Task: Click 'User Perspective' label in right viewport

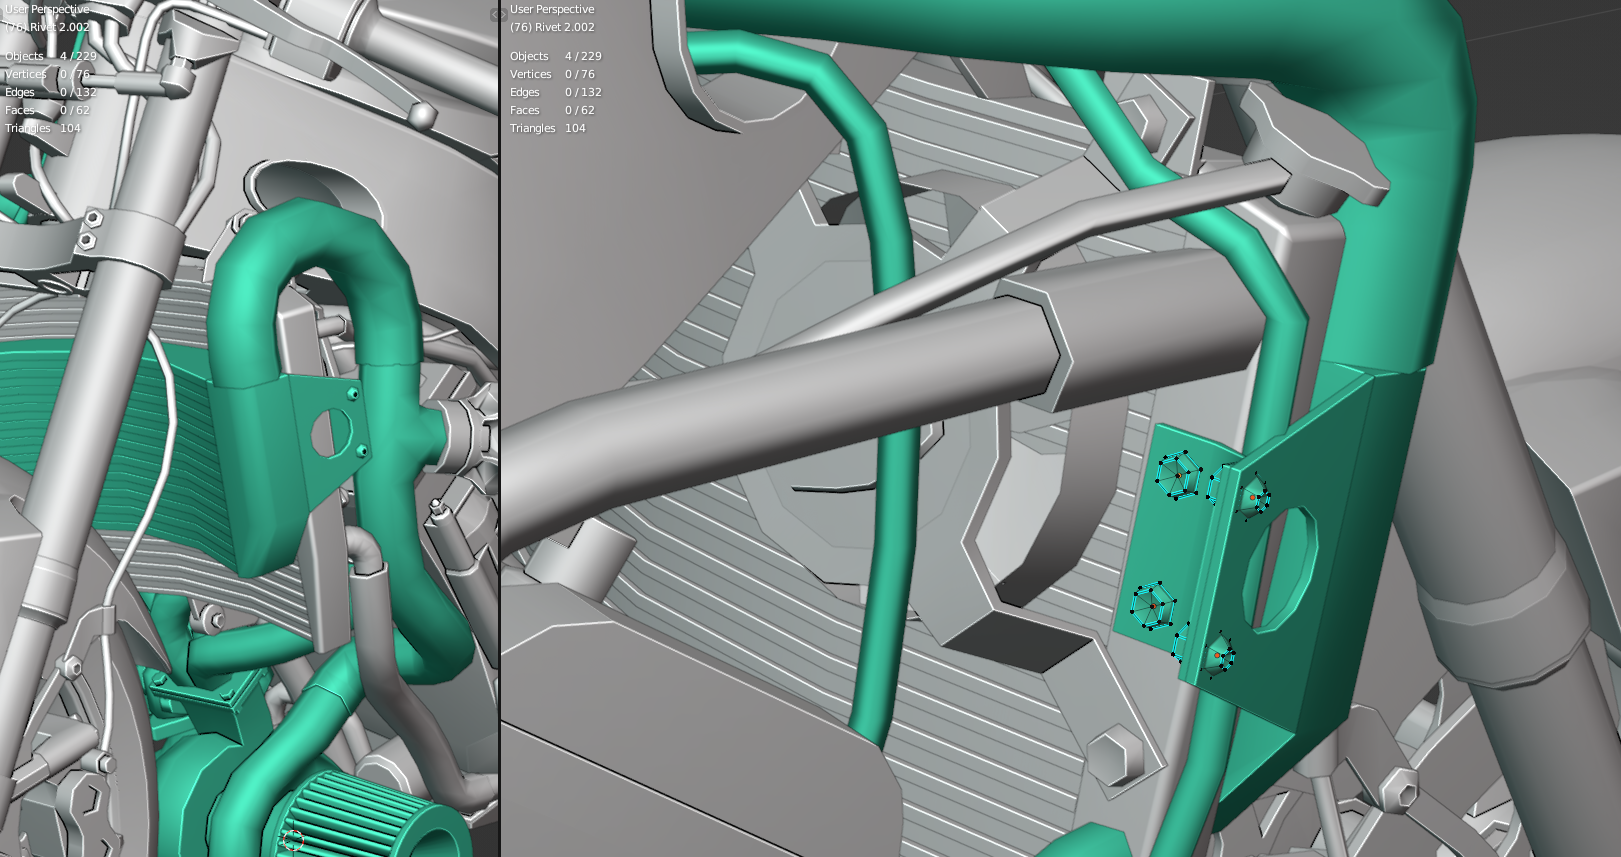Action: 551,9
